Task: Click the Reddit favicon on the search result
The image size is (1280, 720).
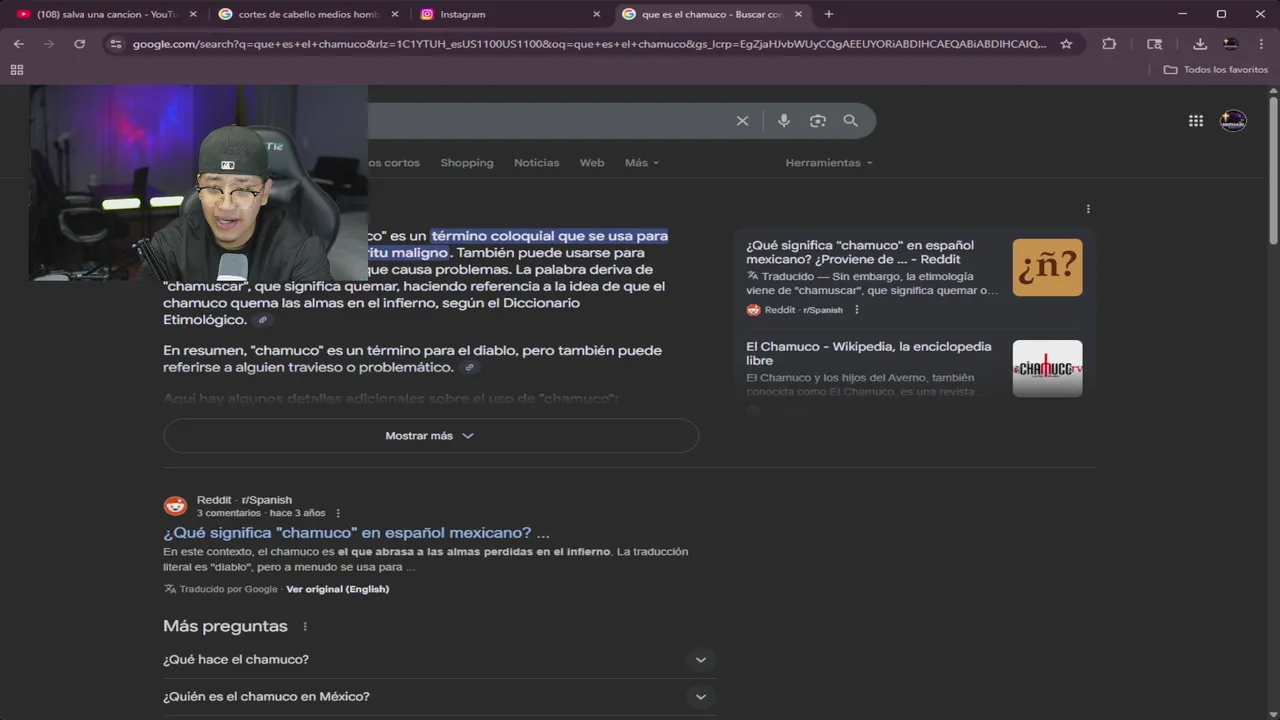Action: 175,506
